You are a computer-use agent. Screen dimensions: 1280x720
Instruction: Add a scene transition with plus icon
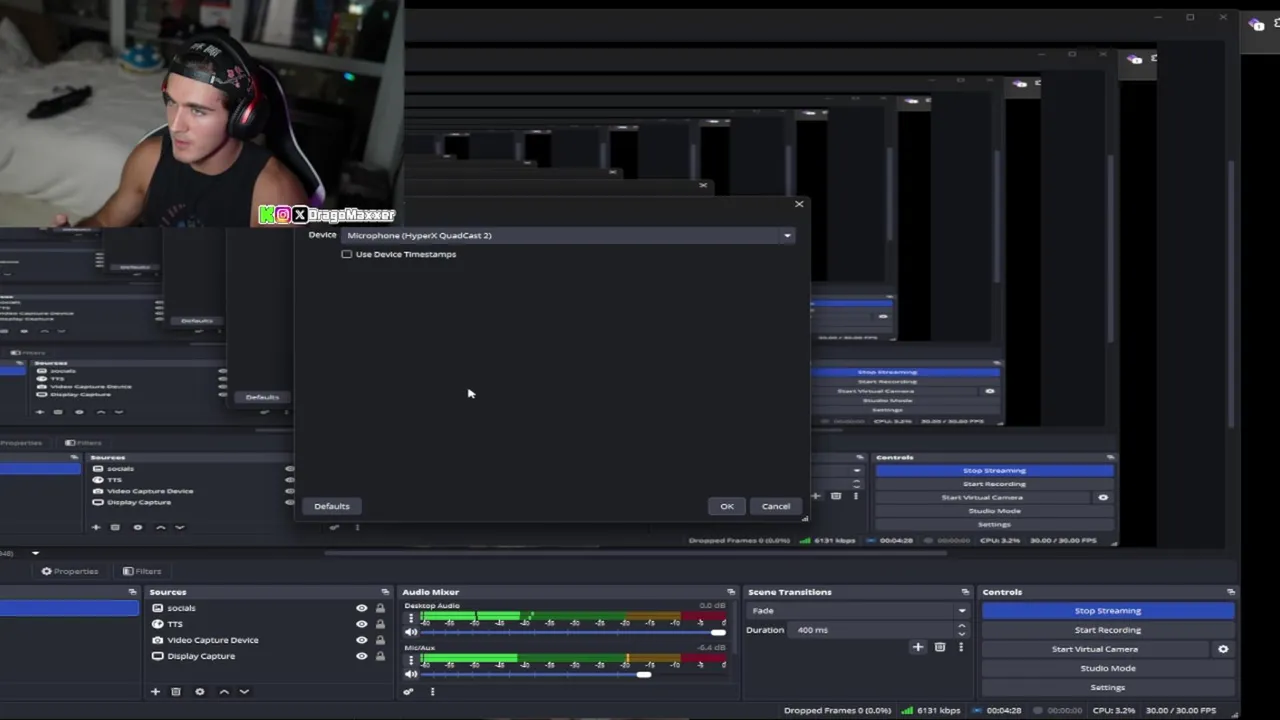pyautogui.click(x=917, y=647)
